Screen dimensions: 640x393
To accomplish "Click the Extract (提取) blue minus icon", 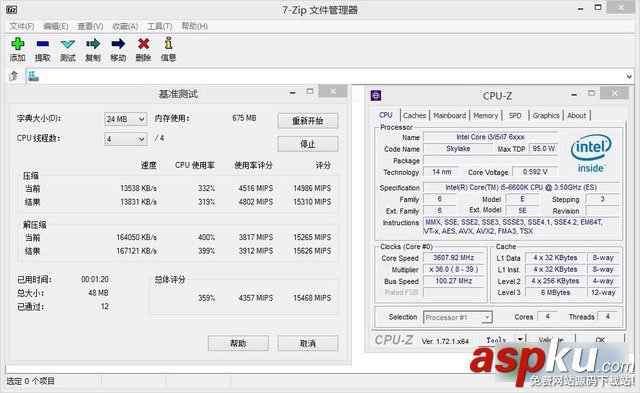I will click(42, 44).
